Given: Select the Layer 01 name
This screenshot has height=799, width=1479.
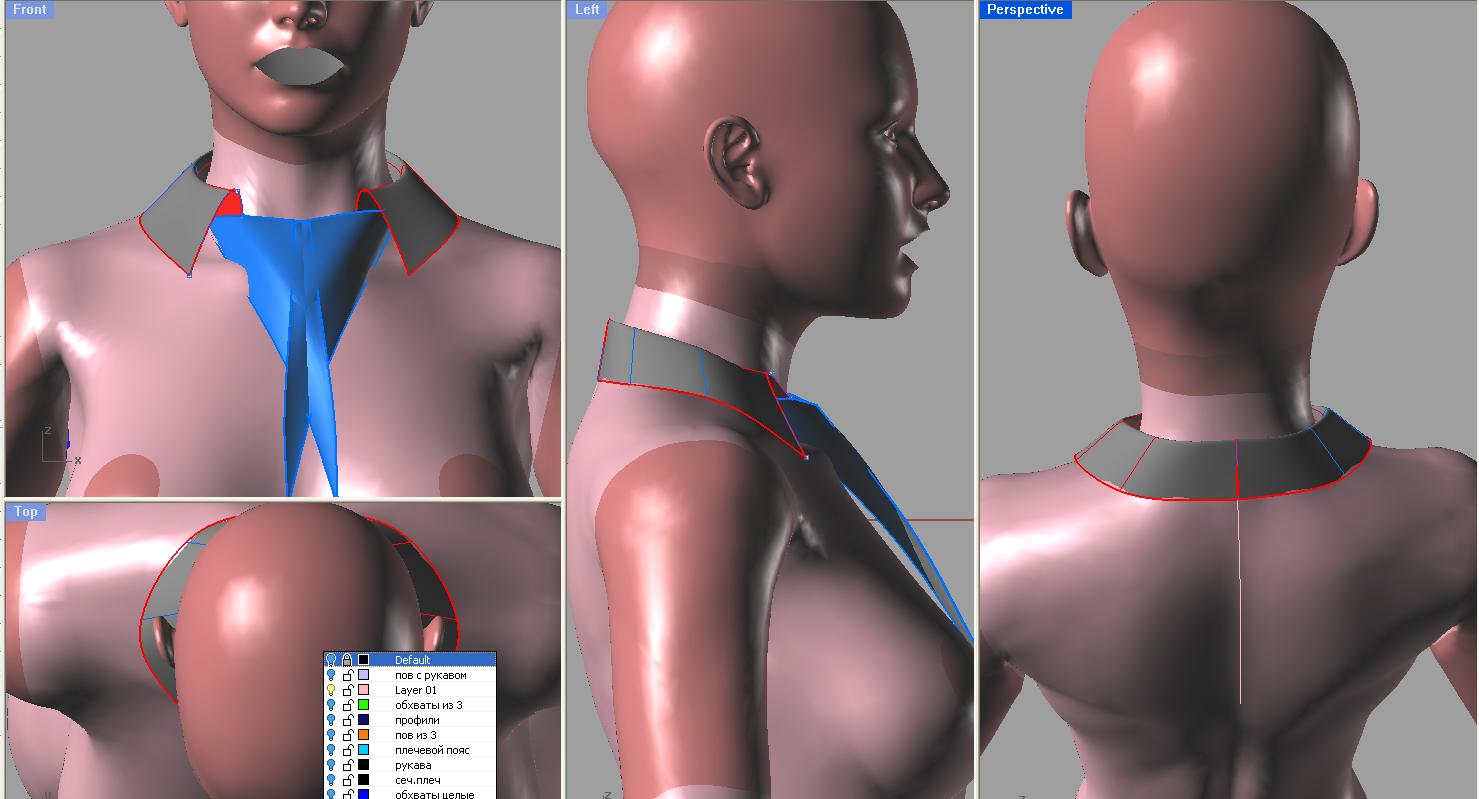Looking at the screenshot, I should coord(416,690).
